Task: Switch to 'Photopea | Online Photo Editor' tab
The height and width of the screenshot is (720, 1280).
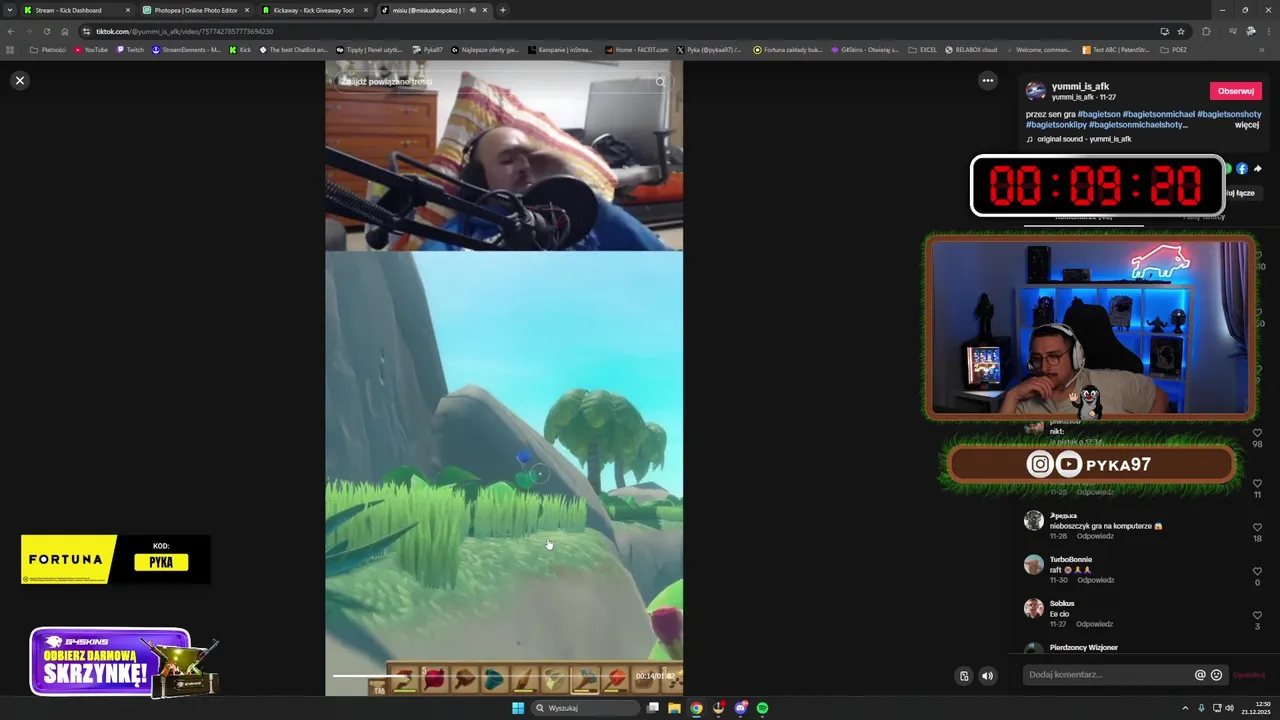Action: point(195,10)
